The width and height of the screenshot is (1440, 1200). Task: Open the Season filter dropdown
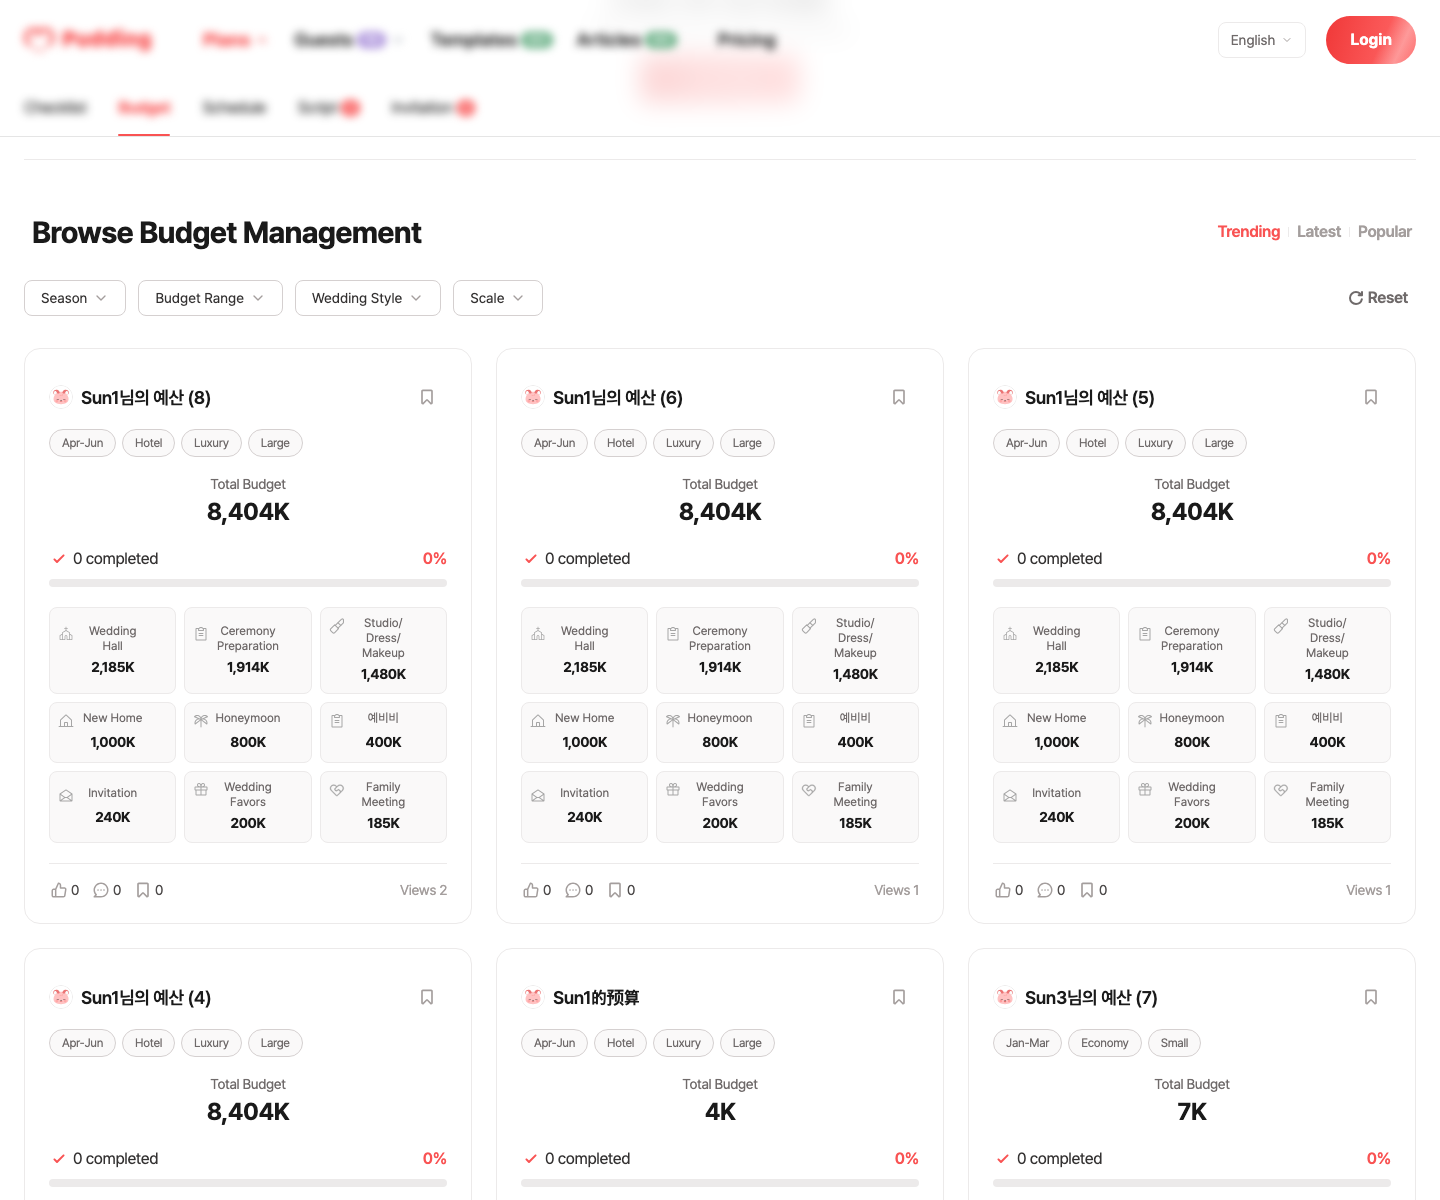(75, 298)
